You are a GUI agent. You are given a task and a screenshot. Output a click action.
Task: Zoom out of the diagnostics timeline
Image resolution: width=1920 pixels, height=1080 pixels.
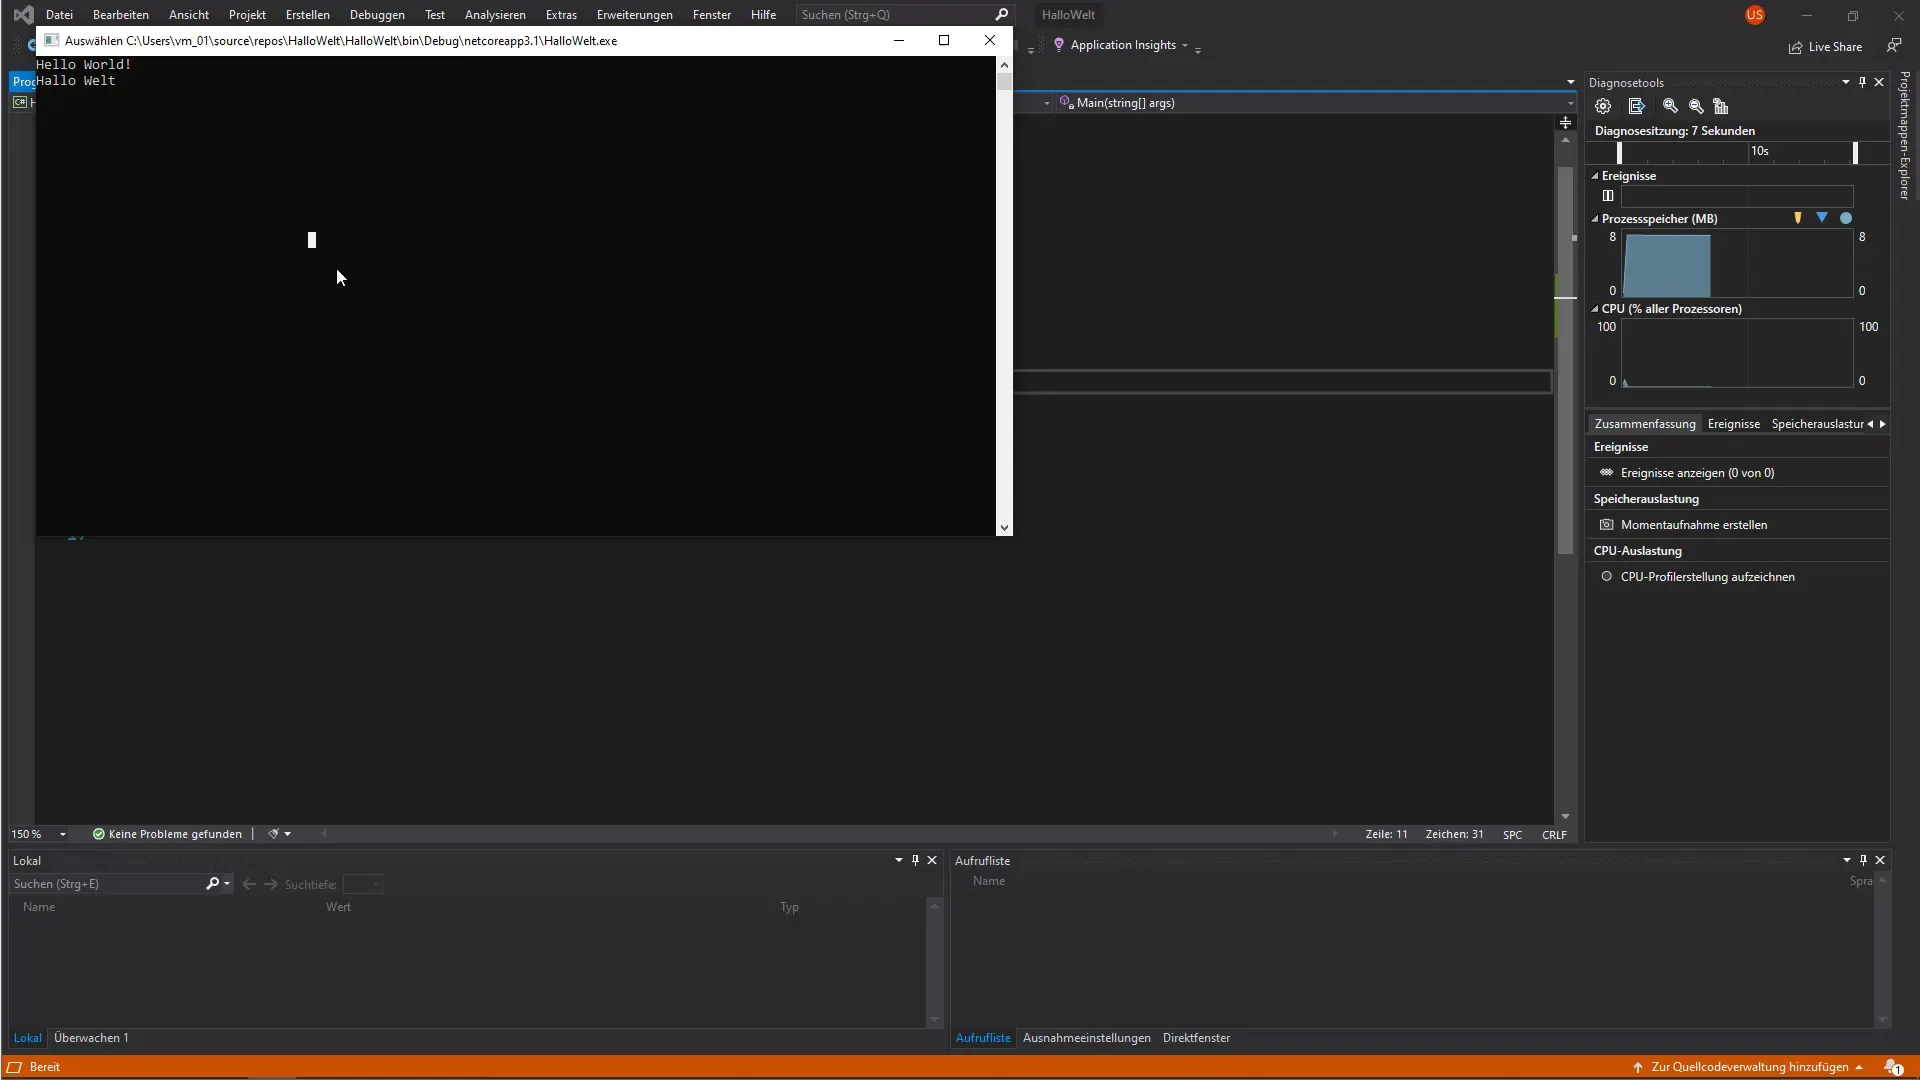1696,106
